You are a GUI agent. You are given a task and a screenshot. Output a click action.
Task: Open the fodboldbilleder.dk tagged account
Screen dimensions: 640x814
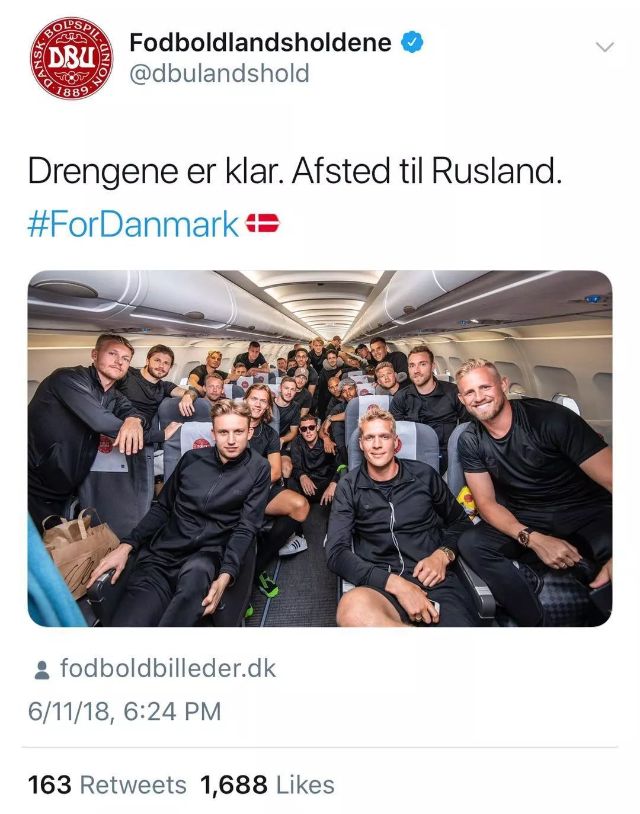click(x=168, y=669)
